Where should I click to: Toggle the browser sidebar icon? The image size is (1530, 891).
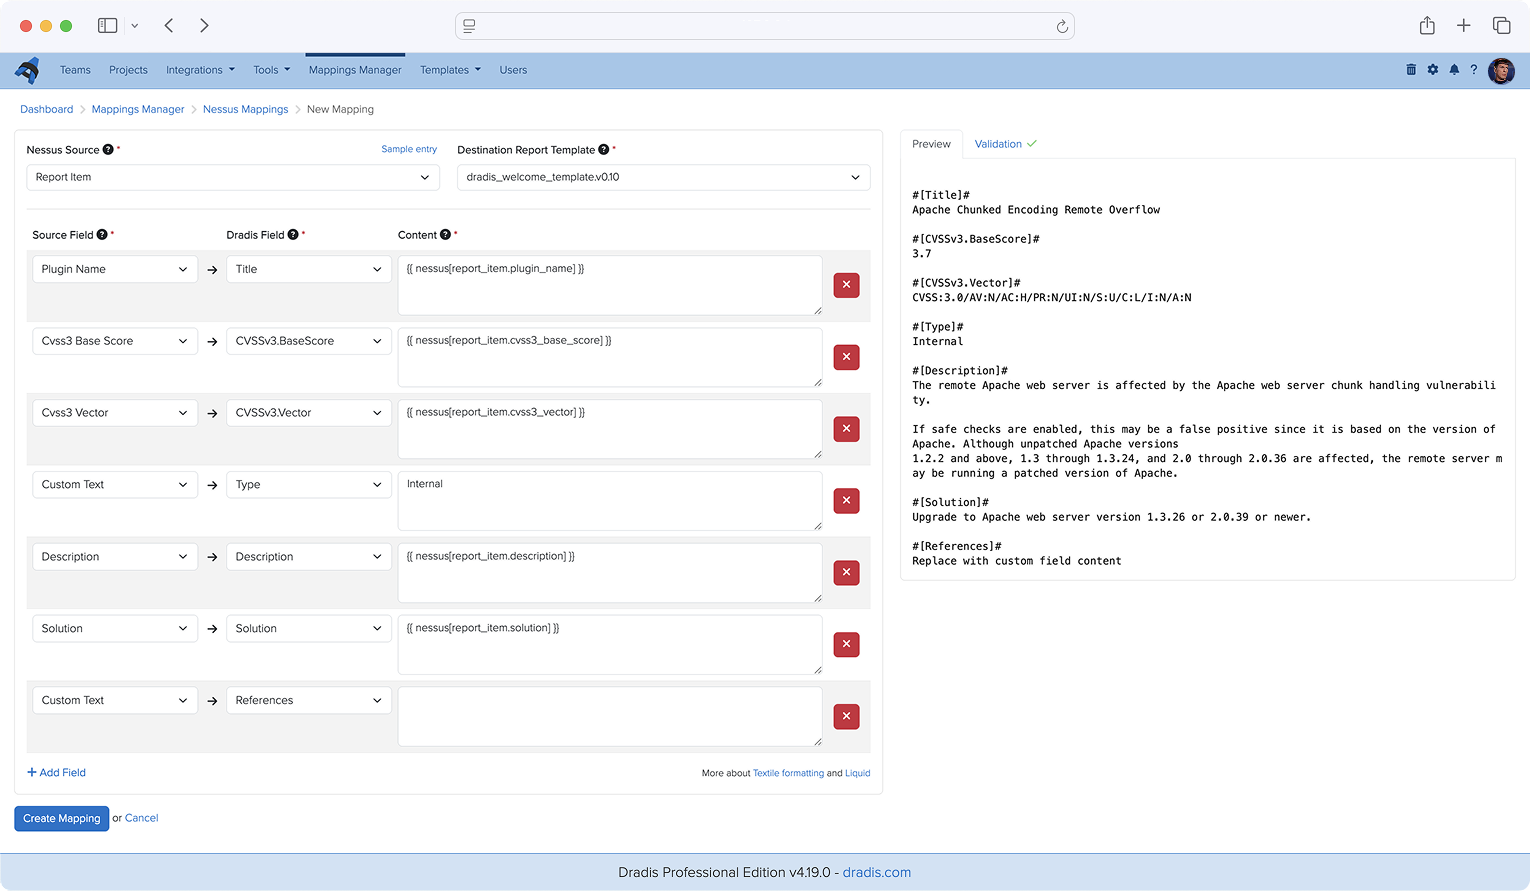tap(107, 26)
